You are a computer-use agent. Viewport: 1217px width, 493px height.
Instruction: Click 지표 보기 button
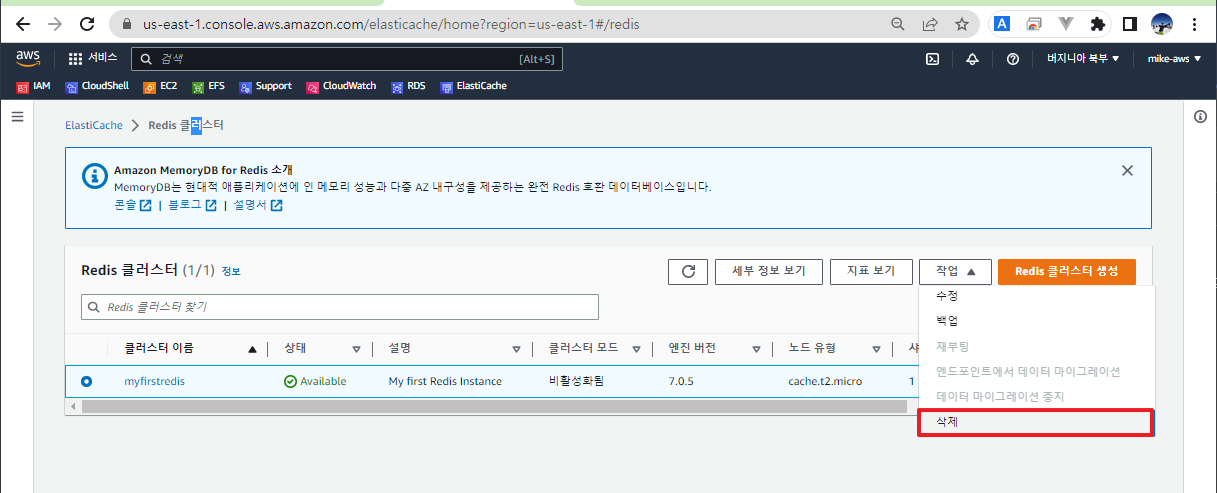[871, 271]
